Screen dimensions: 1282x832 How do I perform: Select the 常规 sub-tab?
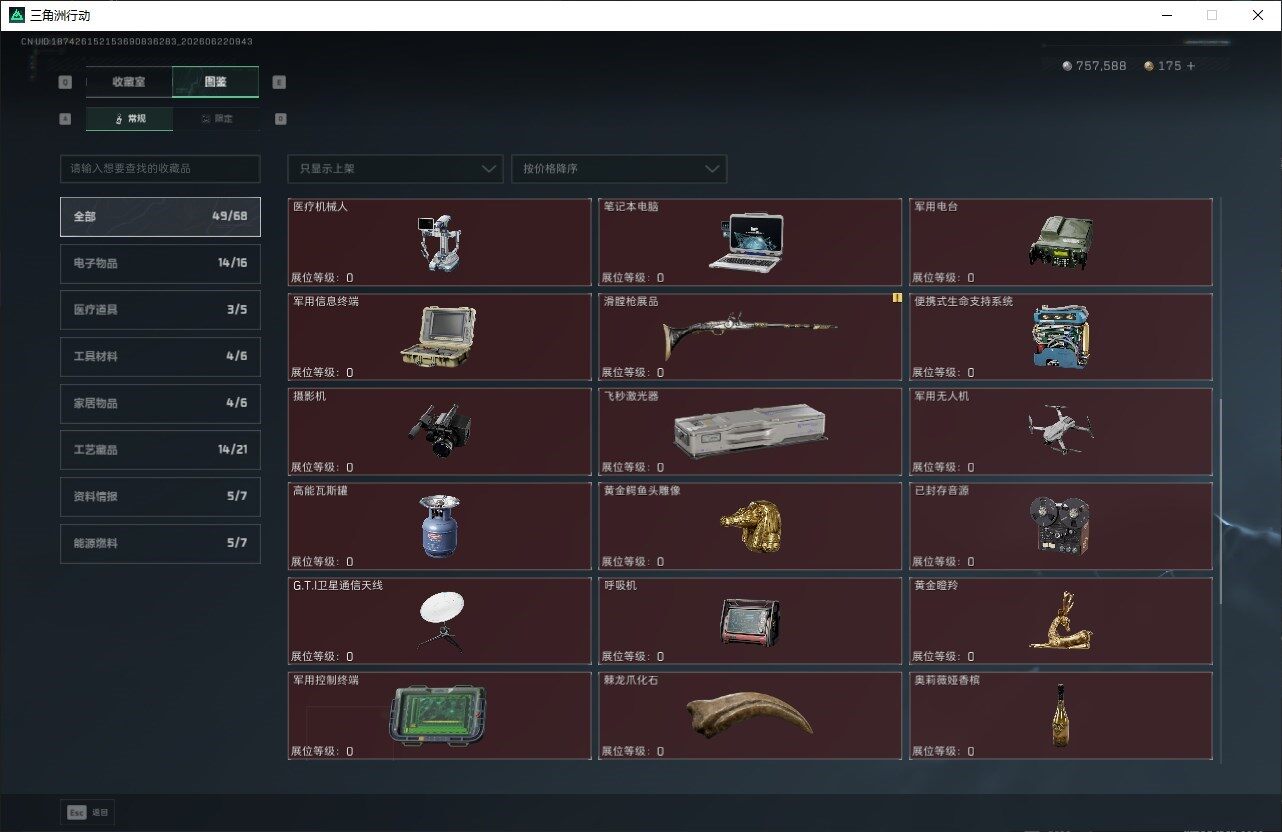tap(129, 118)
